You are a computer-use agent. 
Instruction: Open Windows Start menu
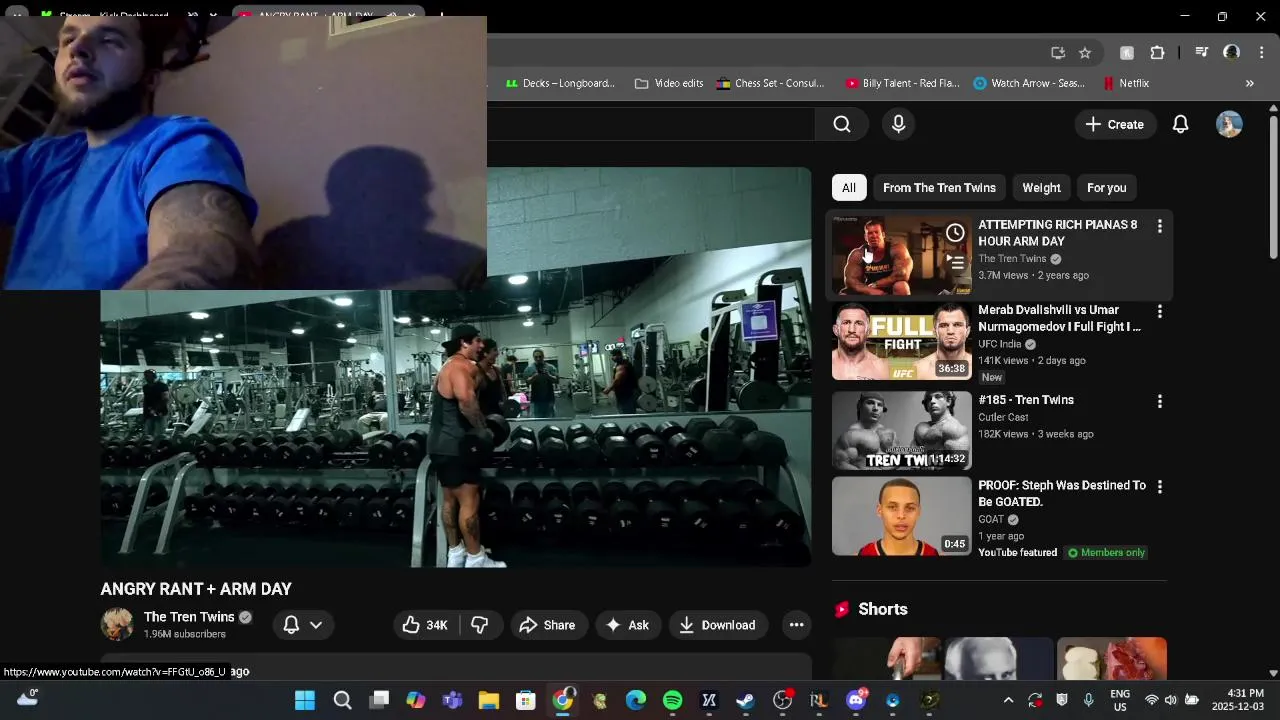305,700
